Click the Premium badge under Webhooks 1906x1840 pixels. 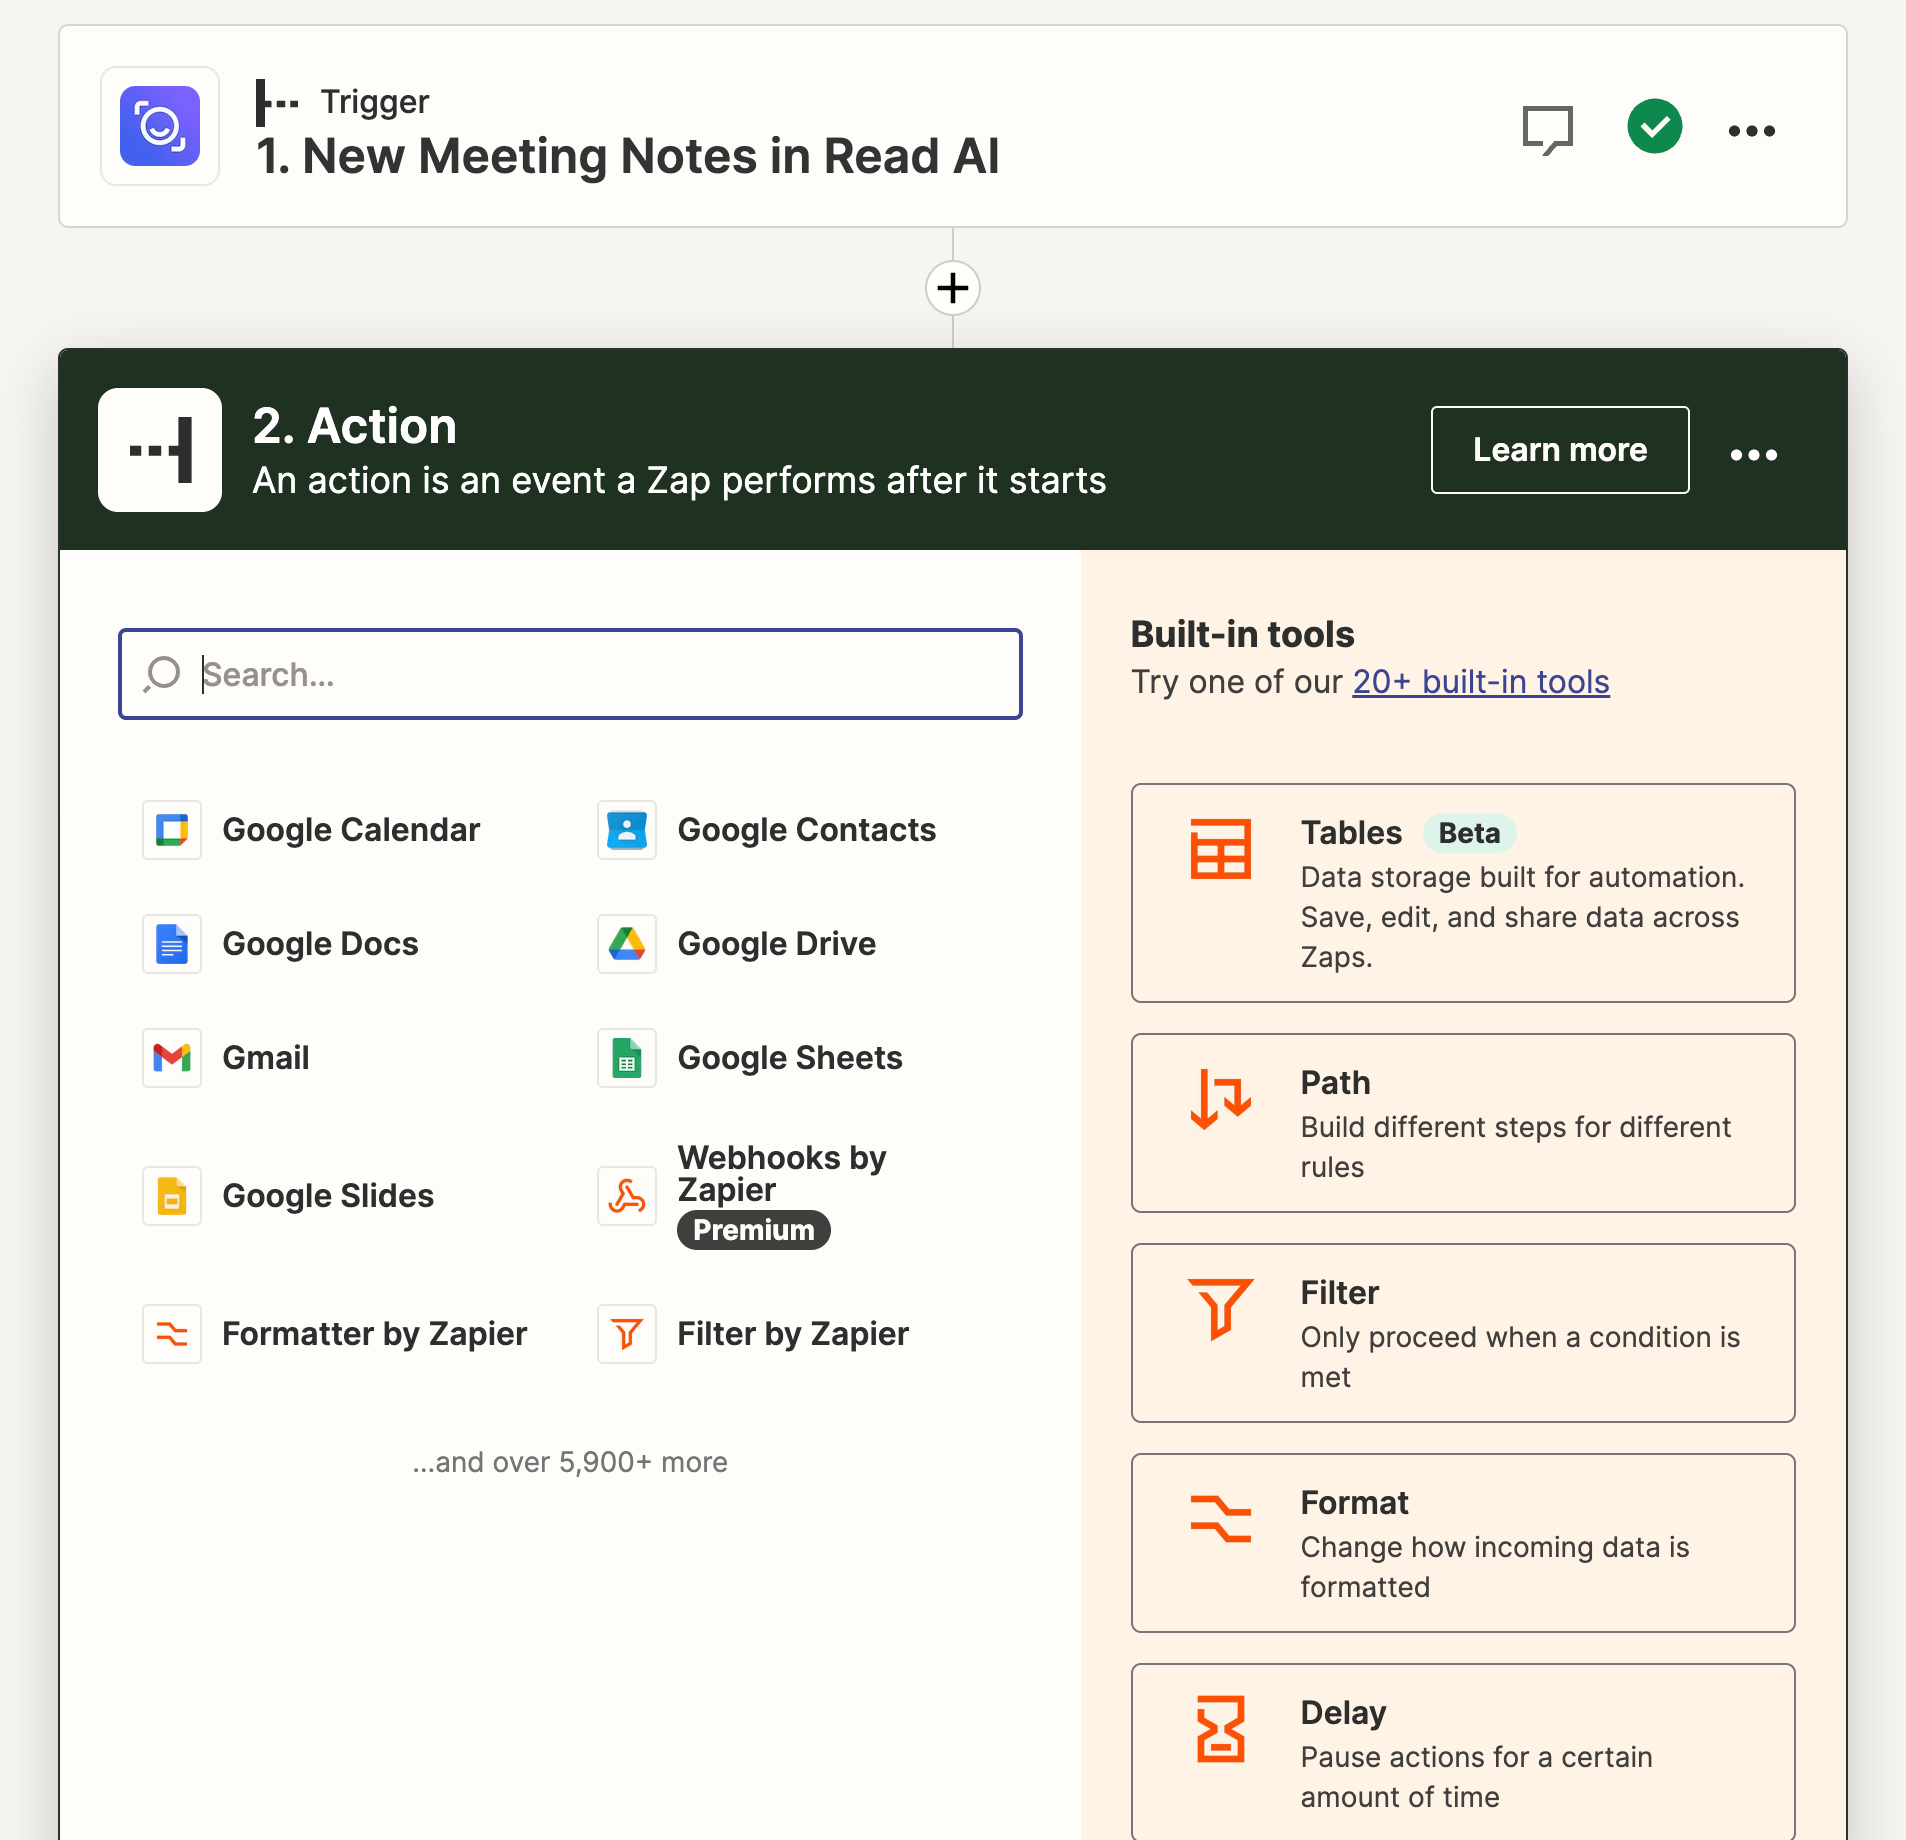pyautogui.click(x=753, y=1230)
